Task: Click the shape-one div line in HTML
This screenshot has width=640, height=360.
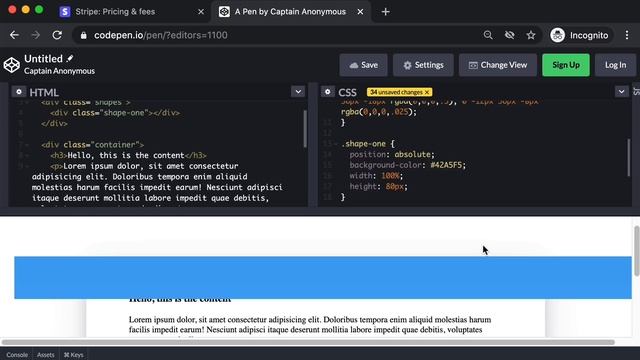Action: pos(115,113)
